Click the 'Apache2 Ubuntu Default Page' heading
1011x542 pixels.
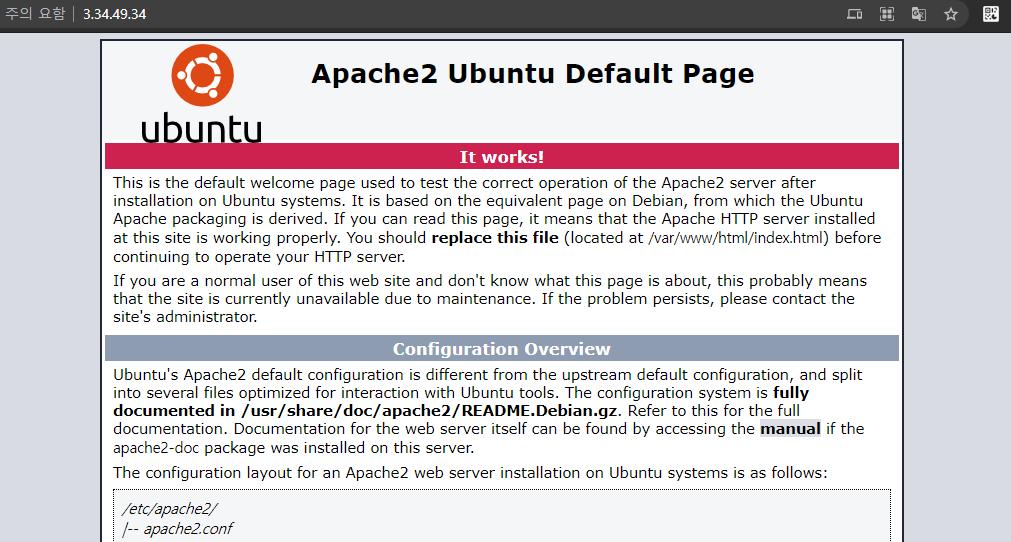533,73
